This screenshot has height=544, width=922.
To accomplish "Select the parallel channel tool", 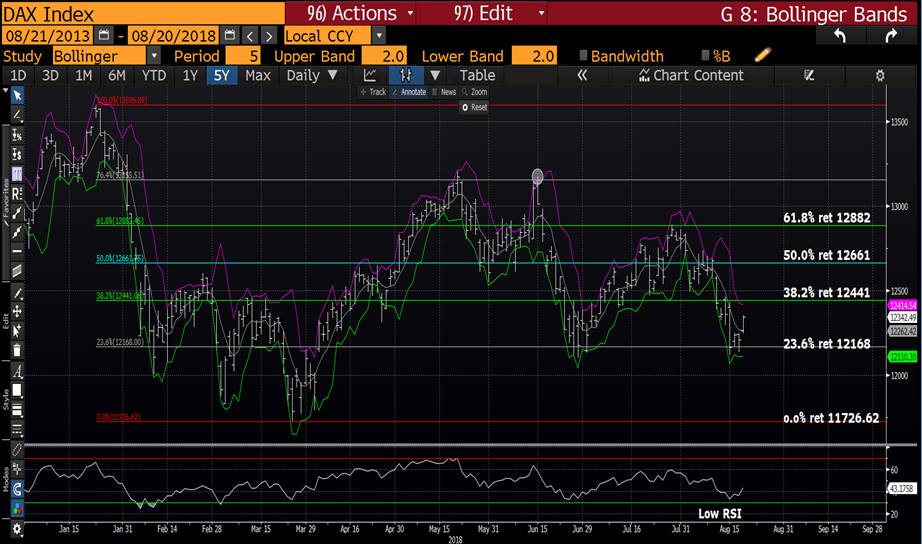I will [x=17, y=271].
